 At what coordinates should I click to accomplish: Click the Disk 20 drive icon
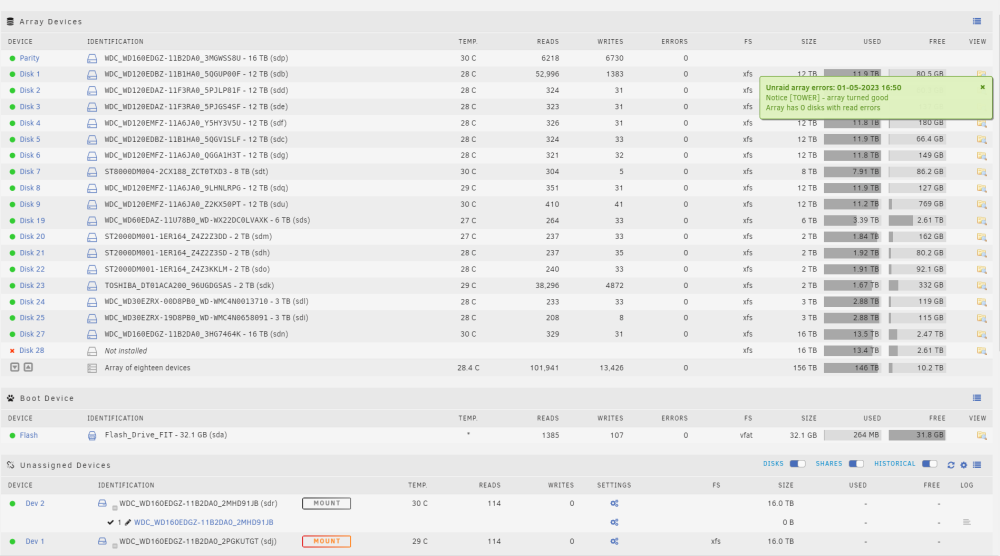coord(92,237)
